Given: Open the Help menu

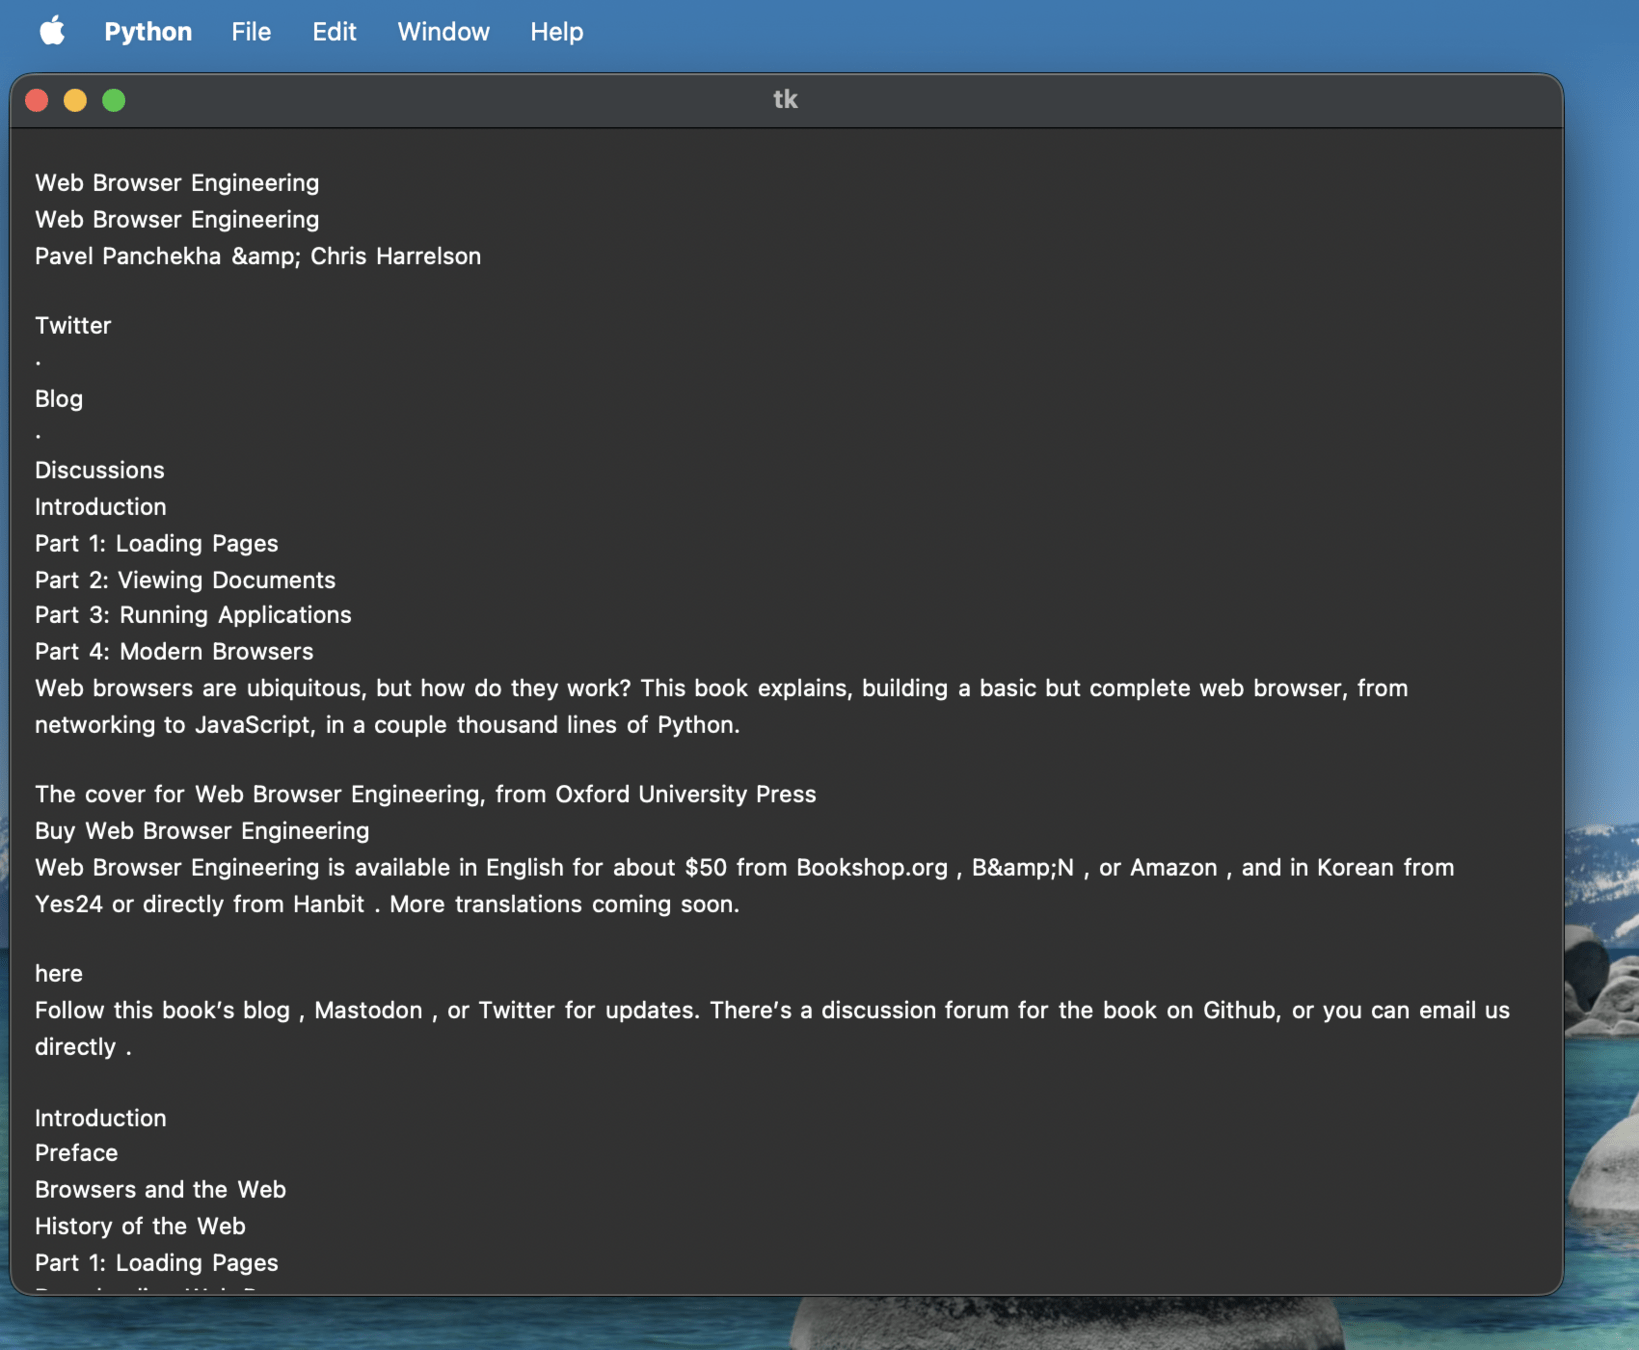Looking at the screenshot, I should pos(556,31).
